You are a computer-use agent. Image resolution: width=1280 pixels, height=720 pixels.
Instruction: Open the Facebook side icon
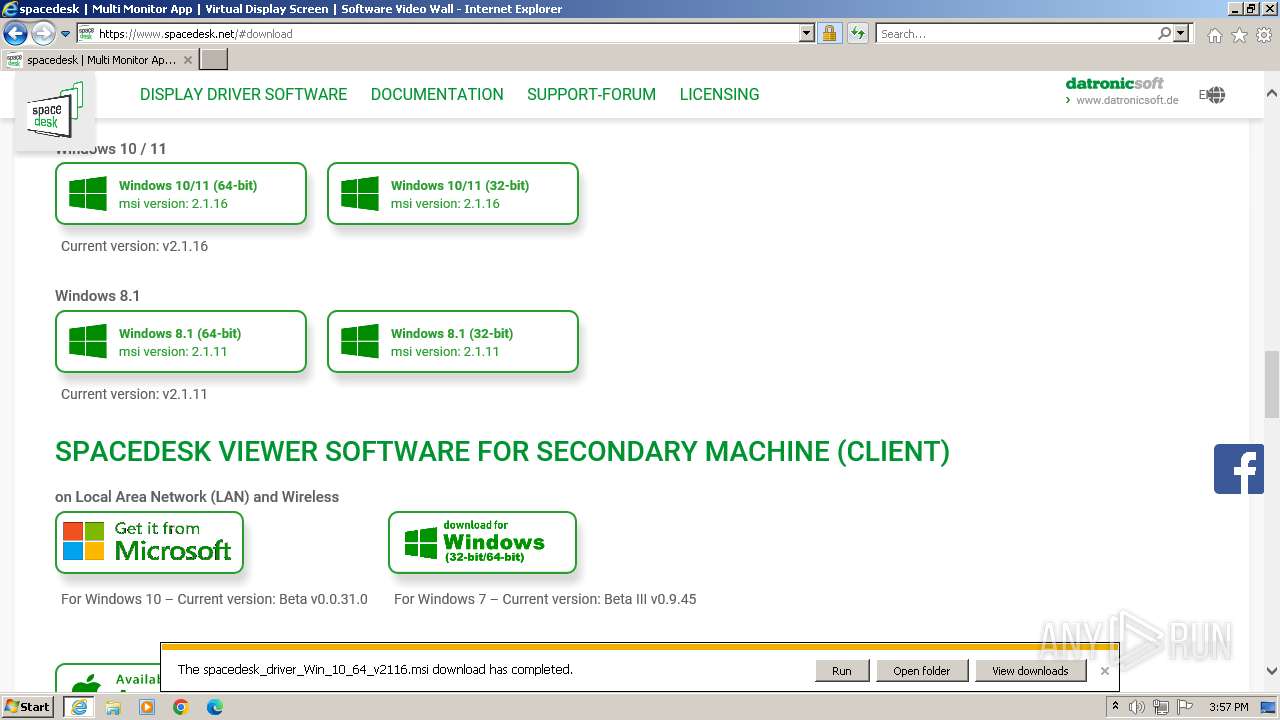coord(1239,469)
